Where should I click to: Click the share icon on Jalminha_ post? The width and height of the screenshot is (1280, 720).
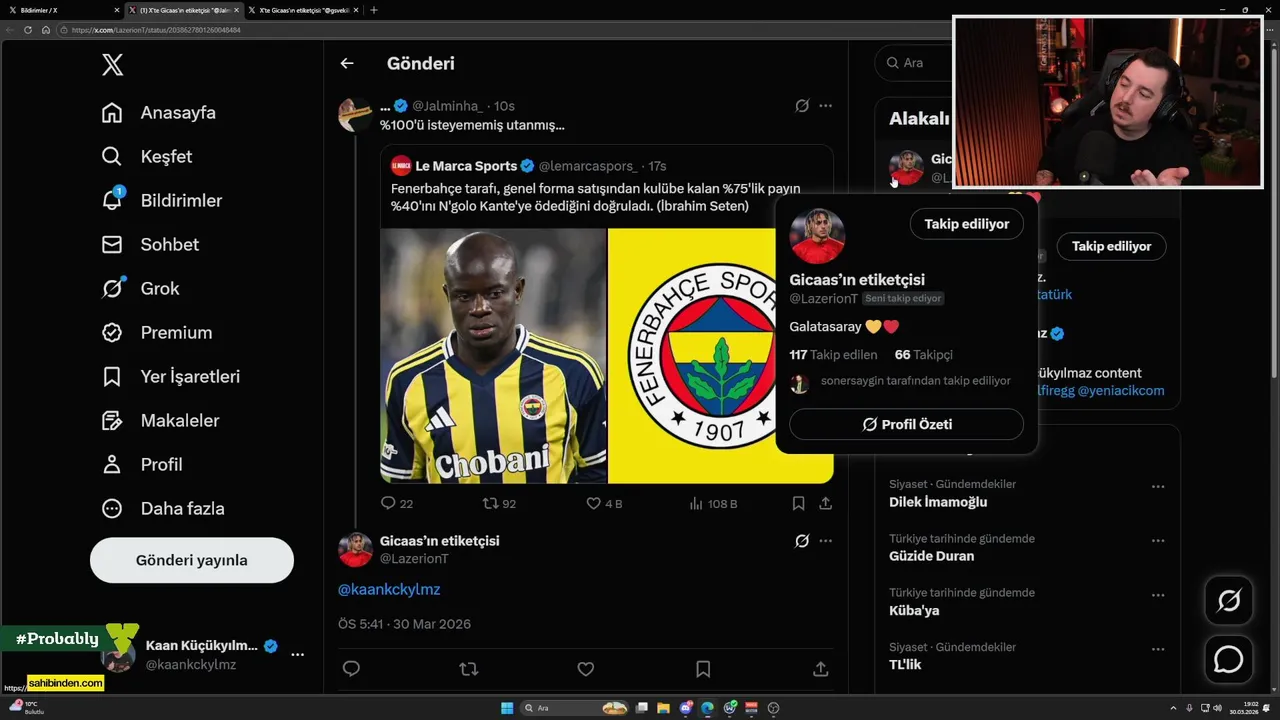tap(826, 504)
